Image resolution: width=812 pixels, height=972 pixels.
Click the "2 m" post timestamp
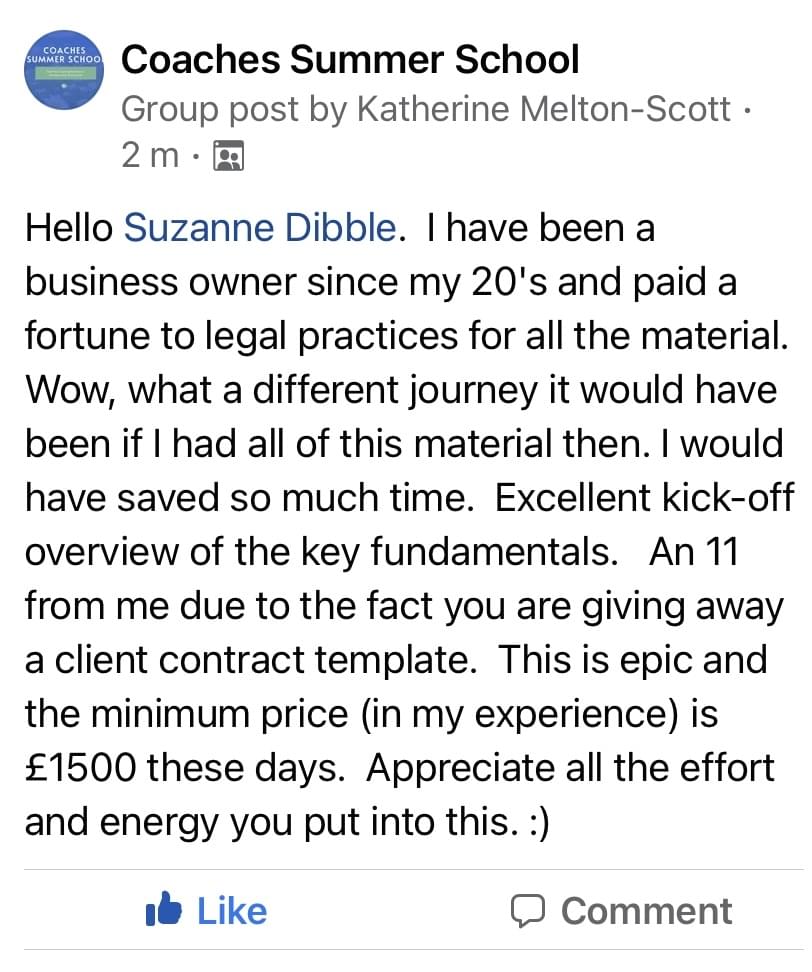(x=150, y=157)
